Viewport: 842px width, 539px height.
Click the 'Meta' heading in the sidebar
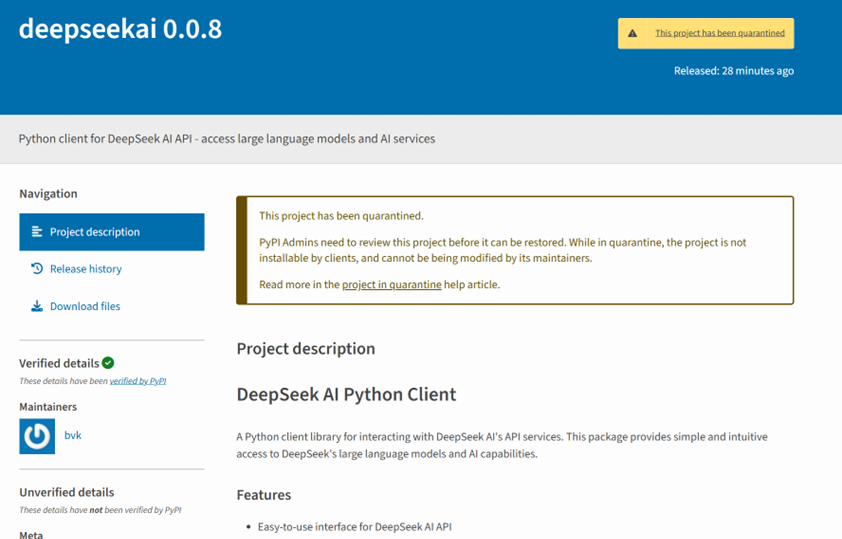(x=31, y=534)
